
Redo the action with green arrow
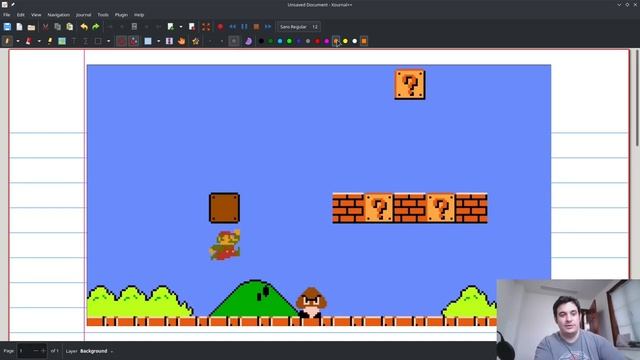point(96,27)
